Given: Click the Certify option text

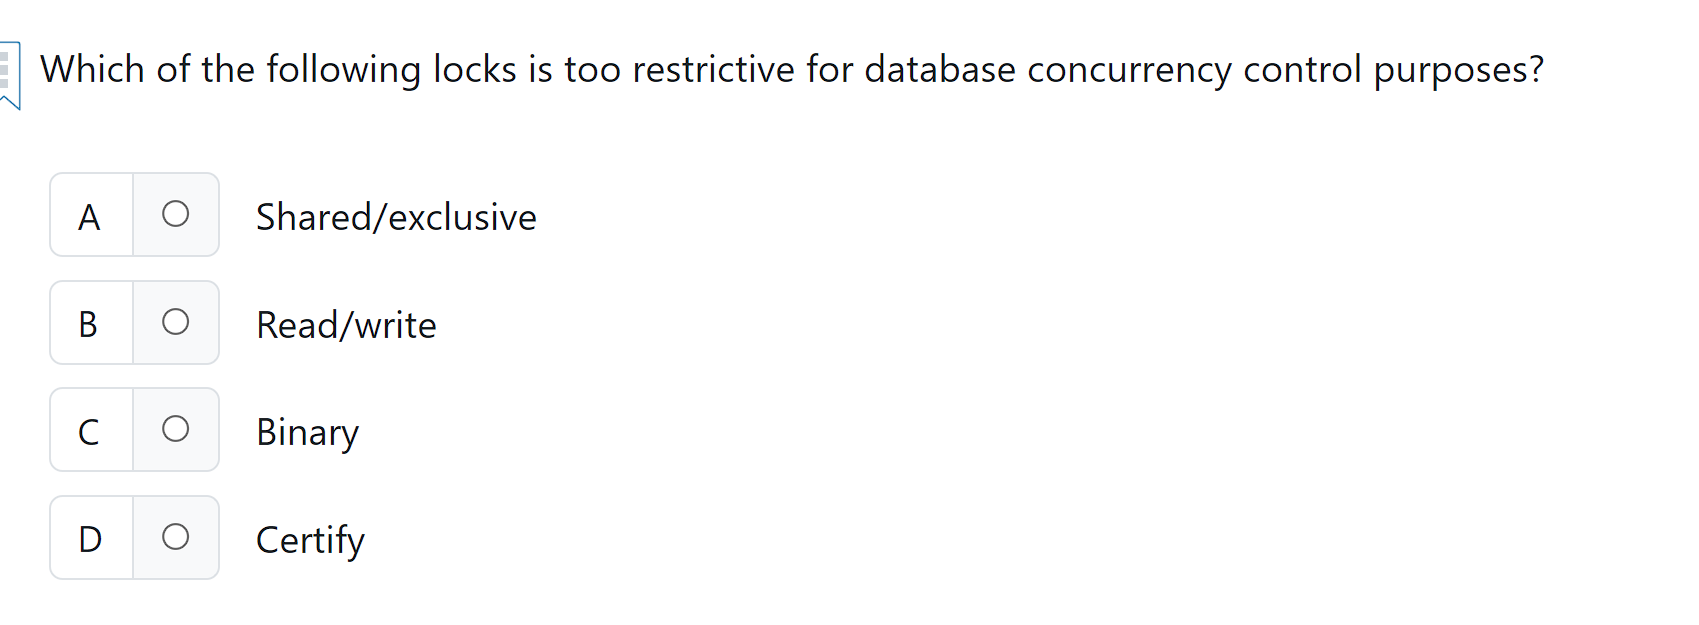Looking at the screenshot, I should [x=310, y=540].
